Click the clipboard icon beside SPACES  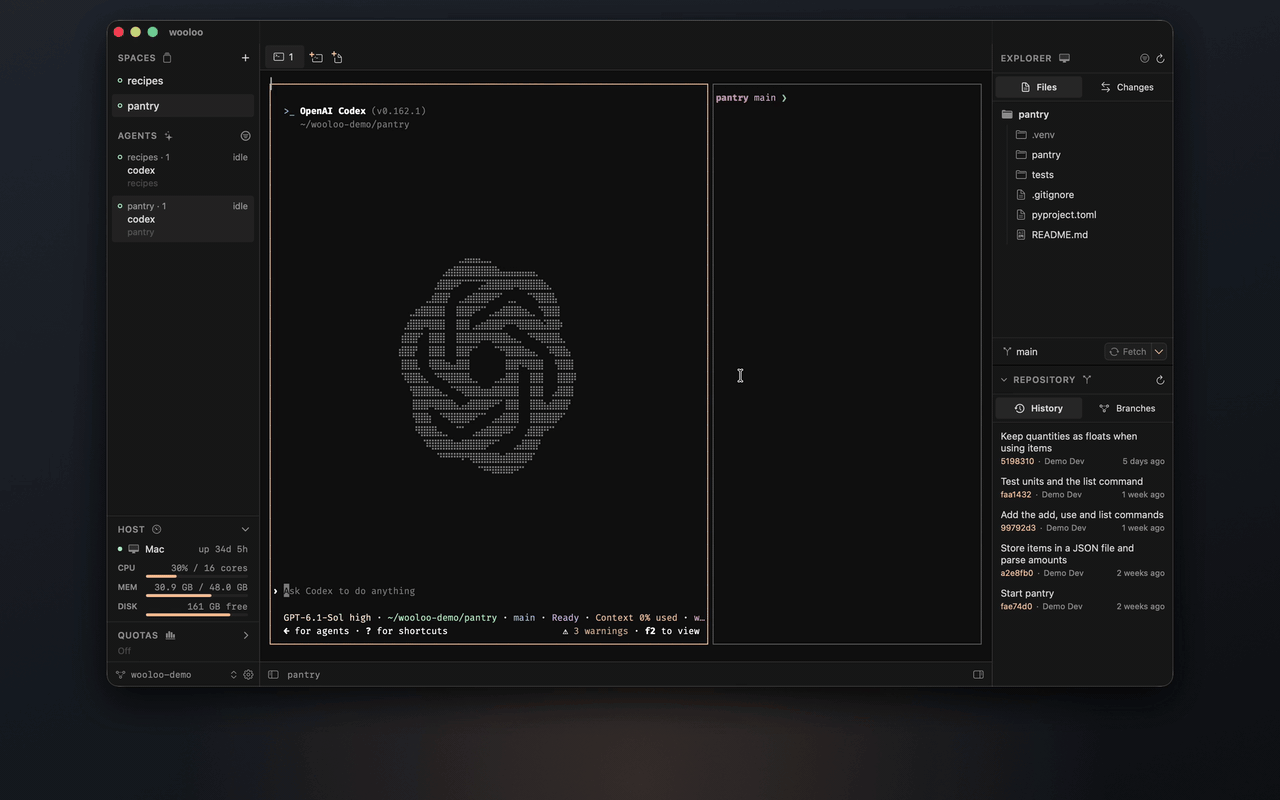click(x=167, y=58)
